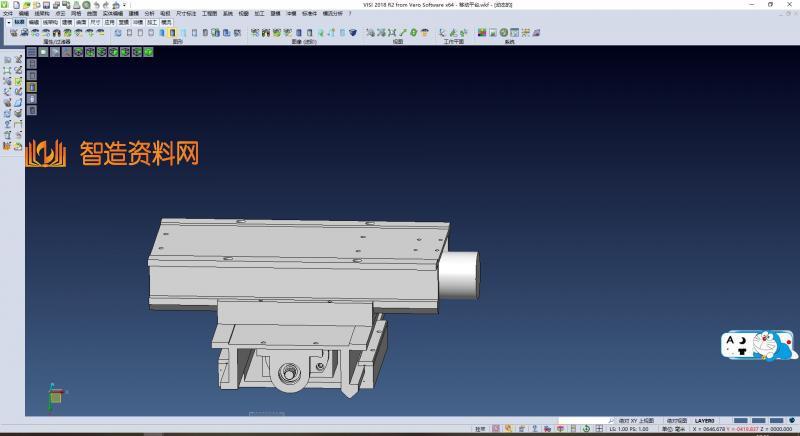Click the Save icon in the title bar

45,5
